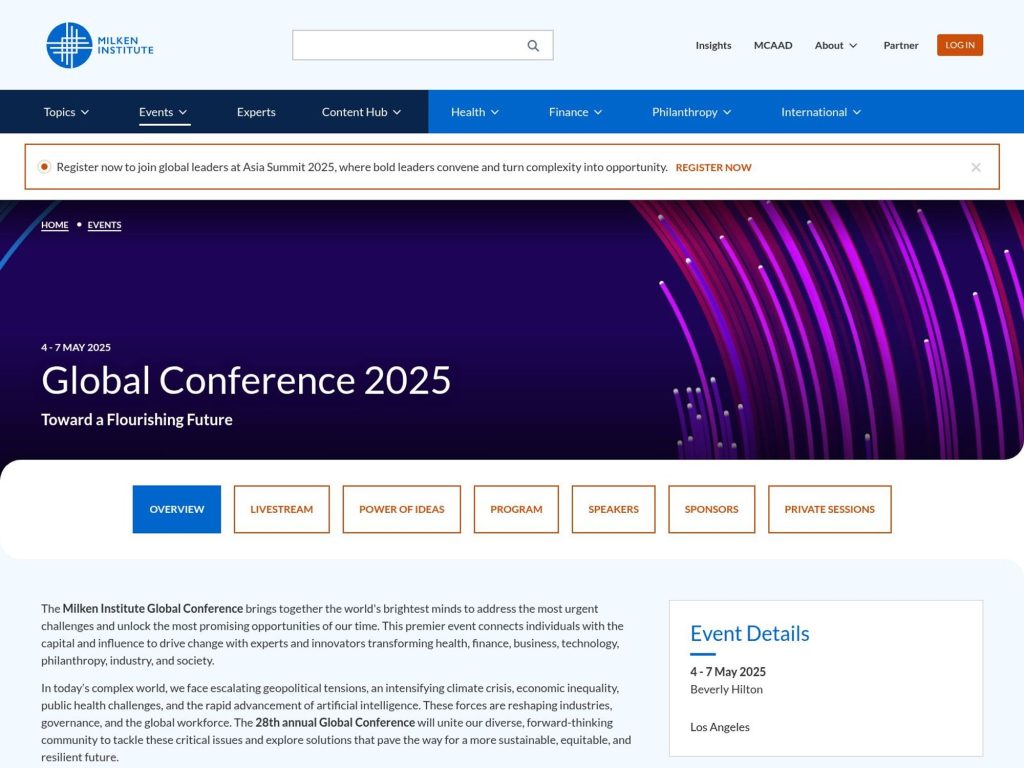
Task: Open the About dropdown
Action: (836, 45)
